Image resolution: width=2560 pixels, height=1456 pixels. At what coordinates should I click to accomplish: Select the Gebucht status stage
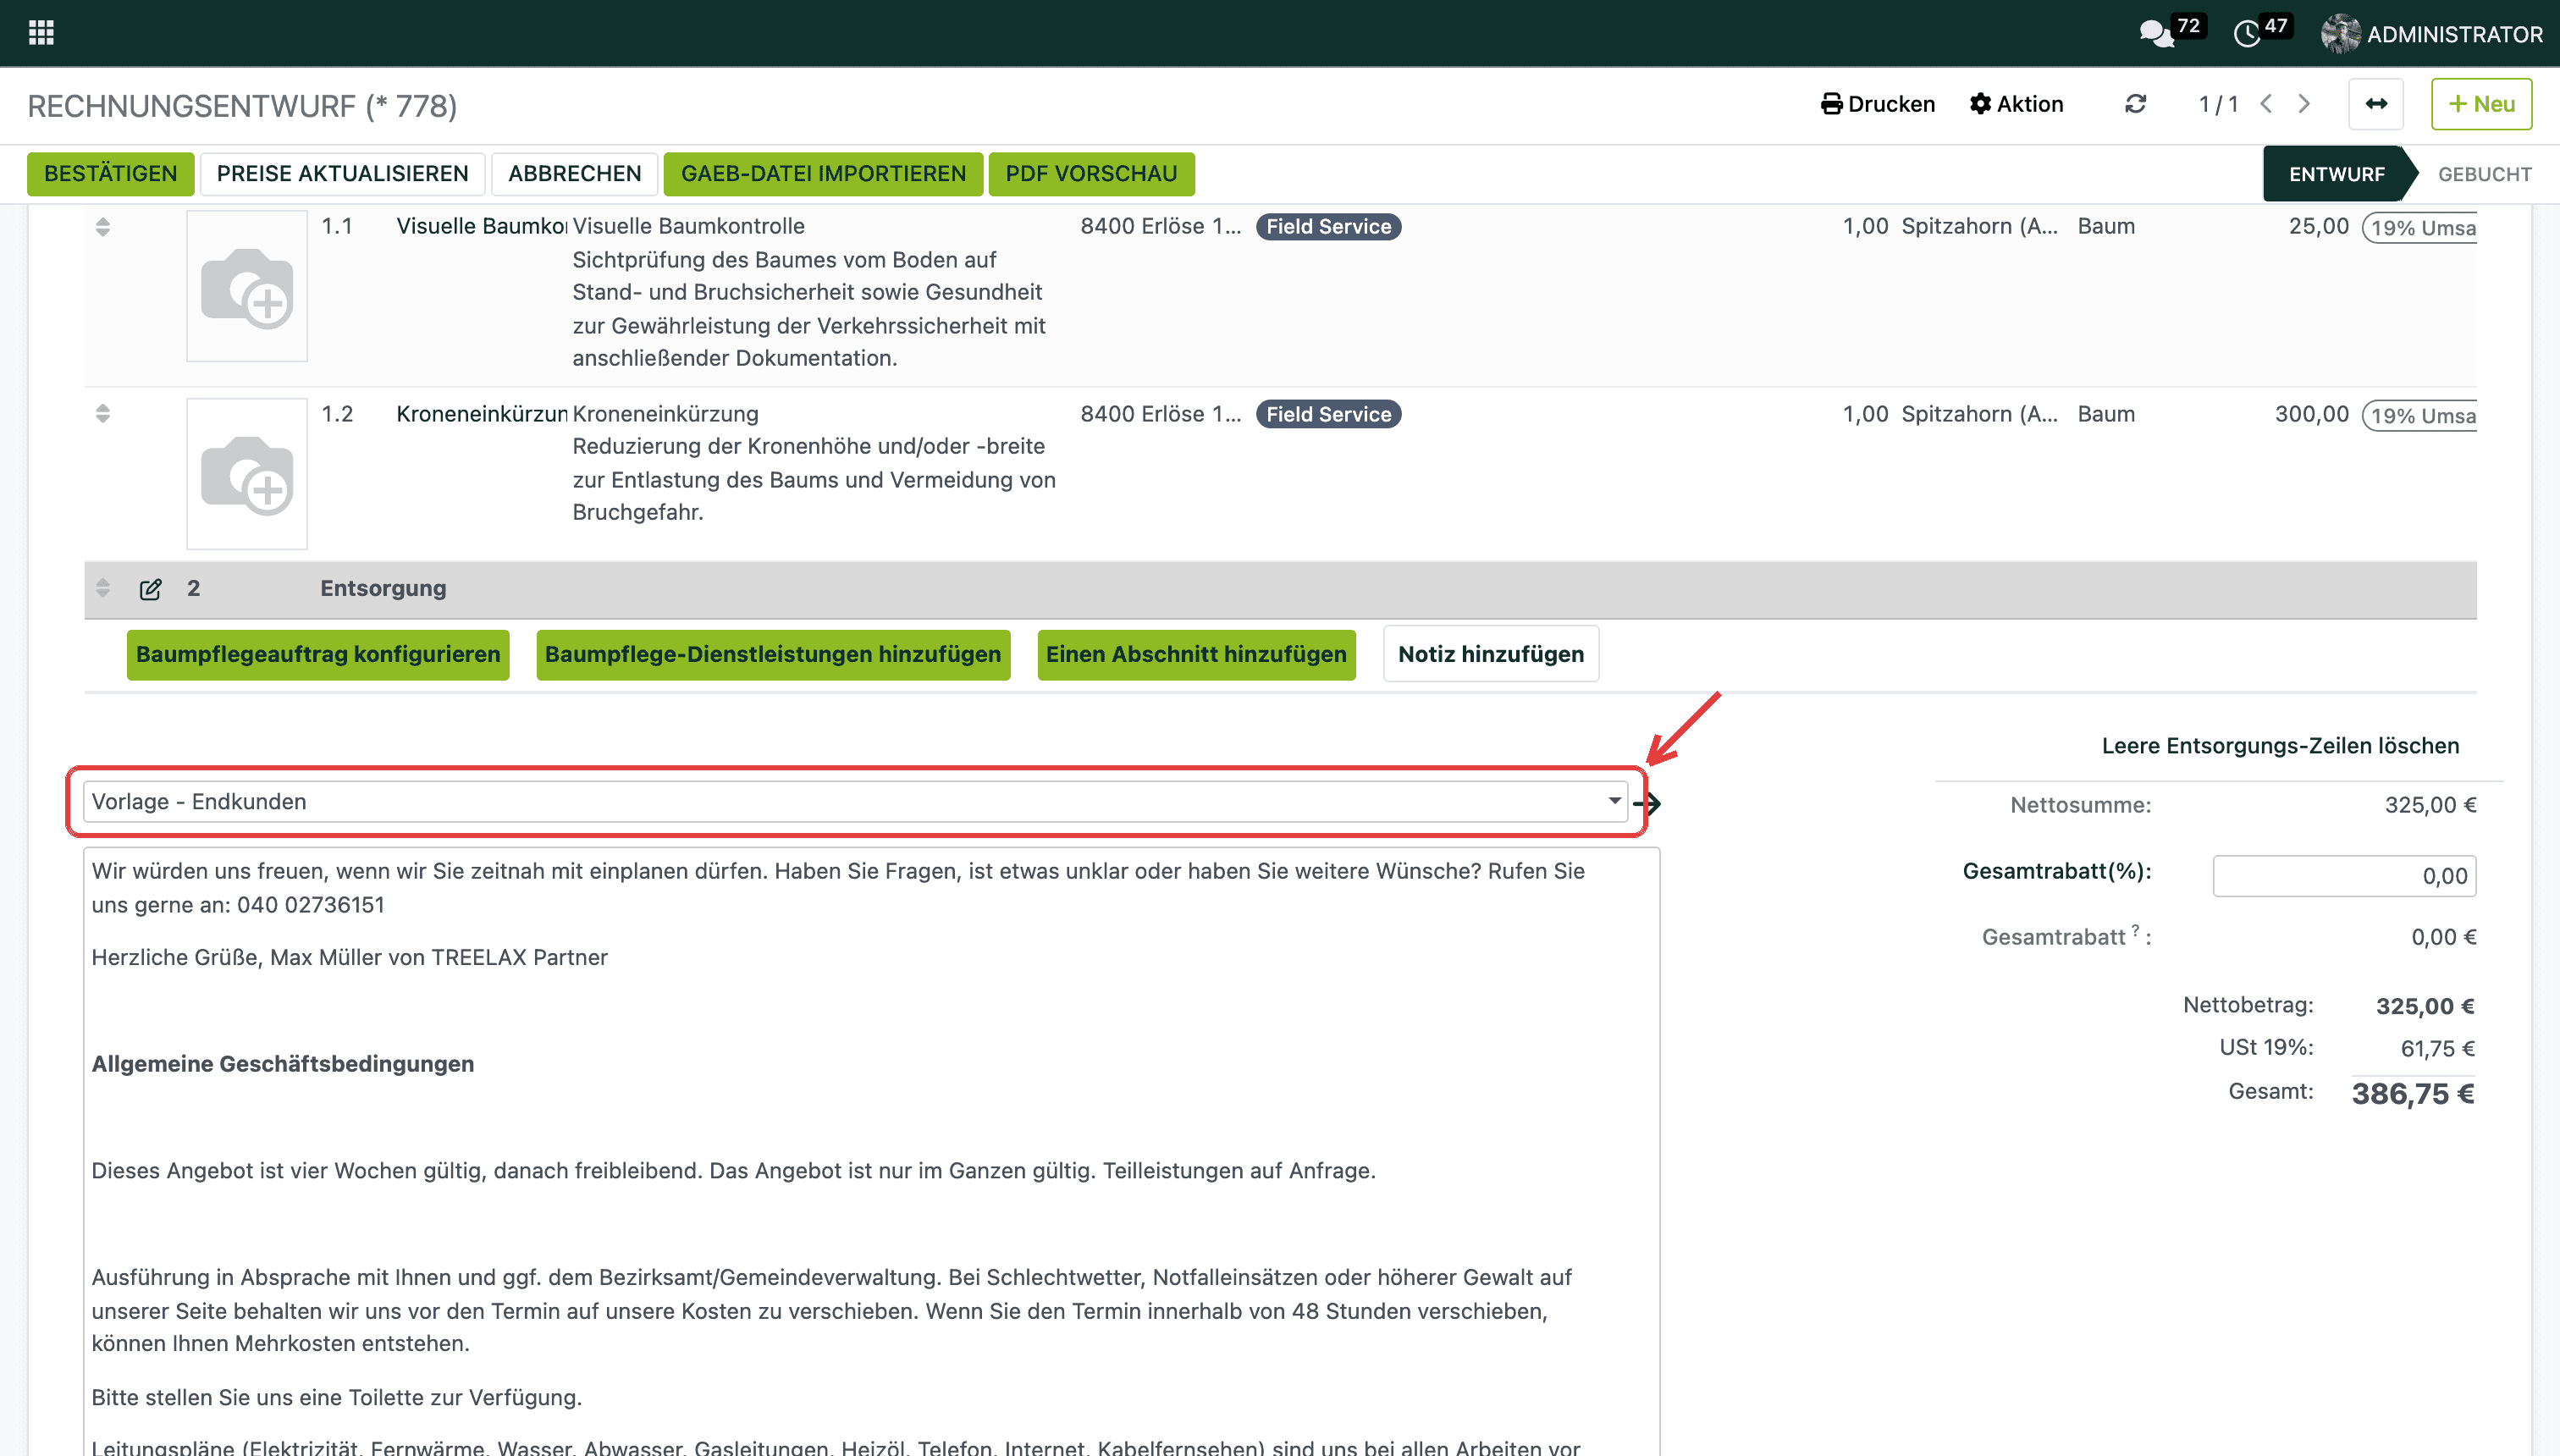point(2484,174)
